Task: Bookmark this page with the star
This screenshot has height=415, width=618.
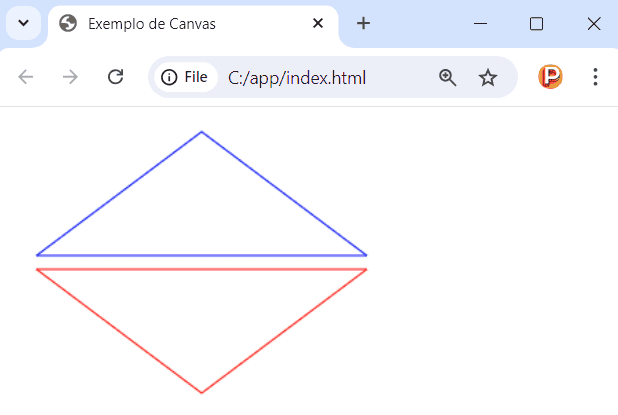Action: pyautogui.click(x=488, y=77)
